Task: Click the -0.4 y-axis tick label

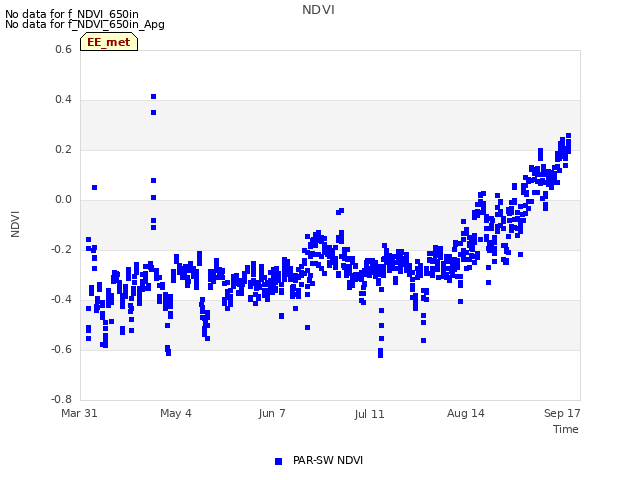Action: [x=61, y=300]
